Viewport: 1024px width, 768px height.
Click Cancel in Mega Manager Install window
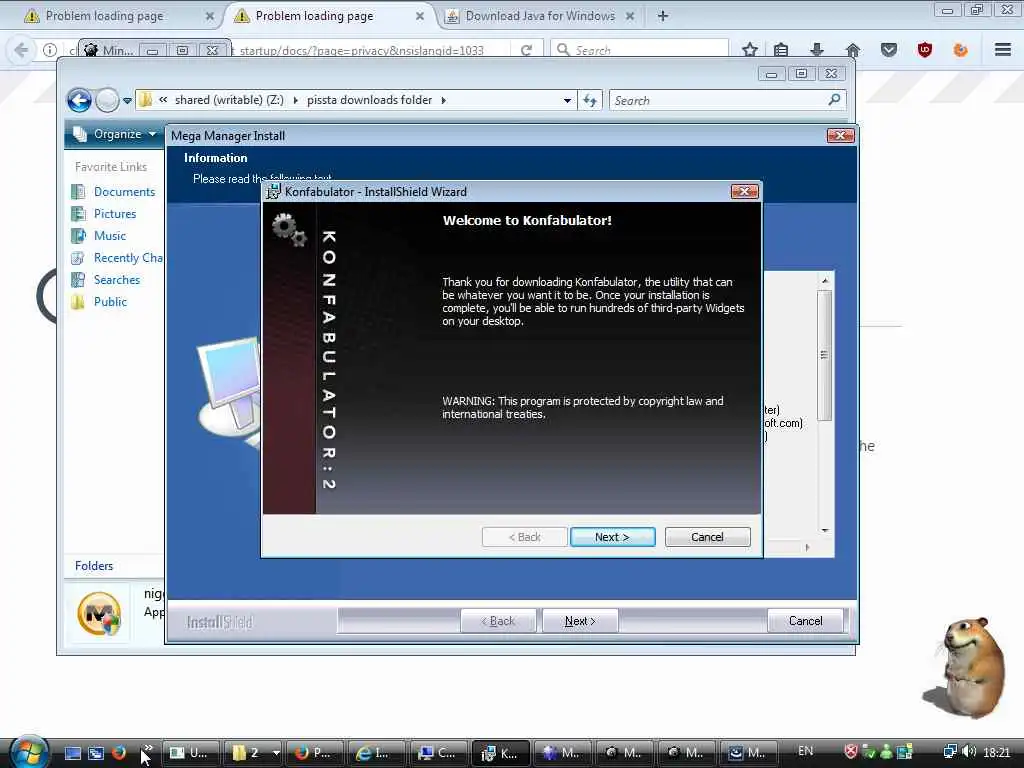tap(805, 620)
